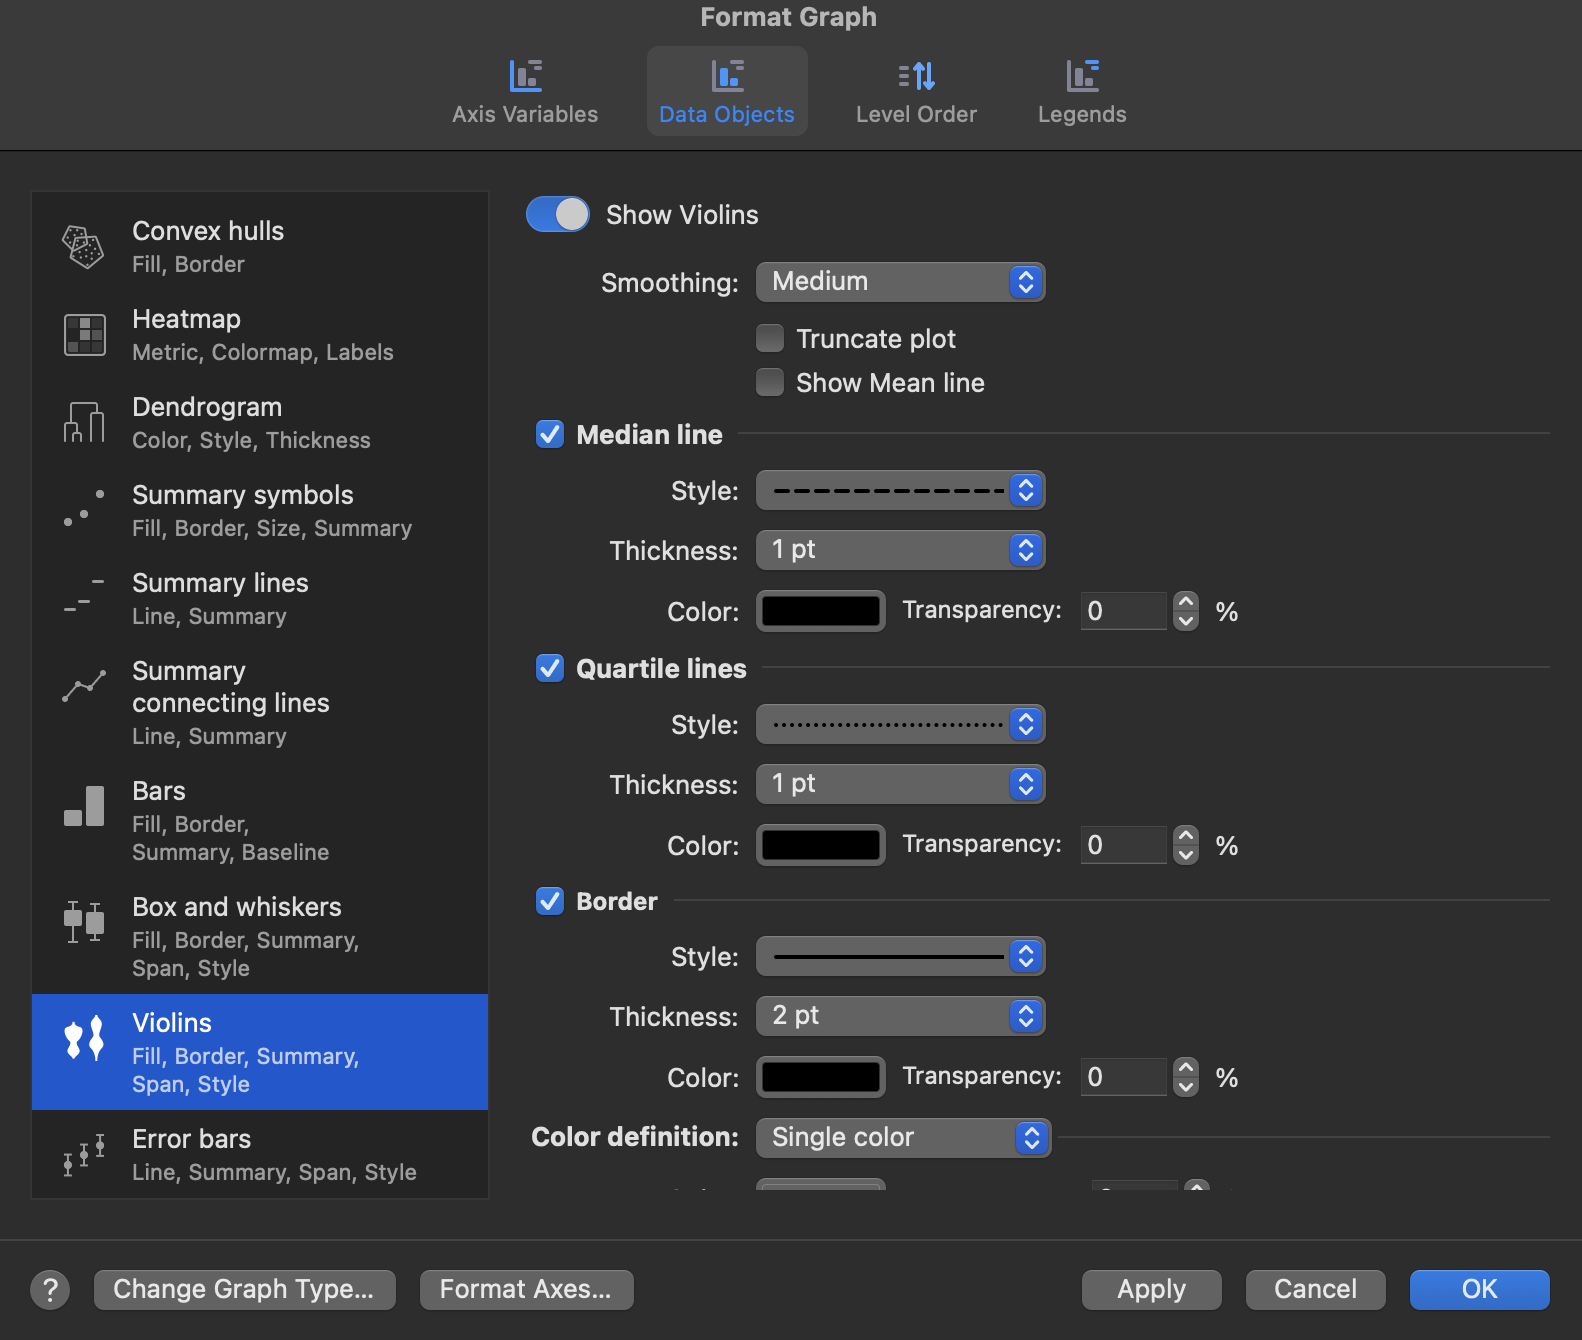Click the Median line Transparency stepper
1582x1340 pixels.
click(x=1186, y=611)
